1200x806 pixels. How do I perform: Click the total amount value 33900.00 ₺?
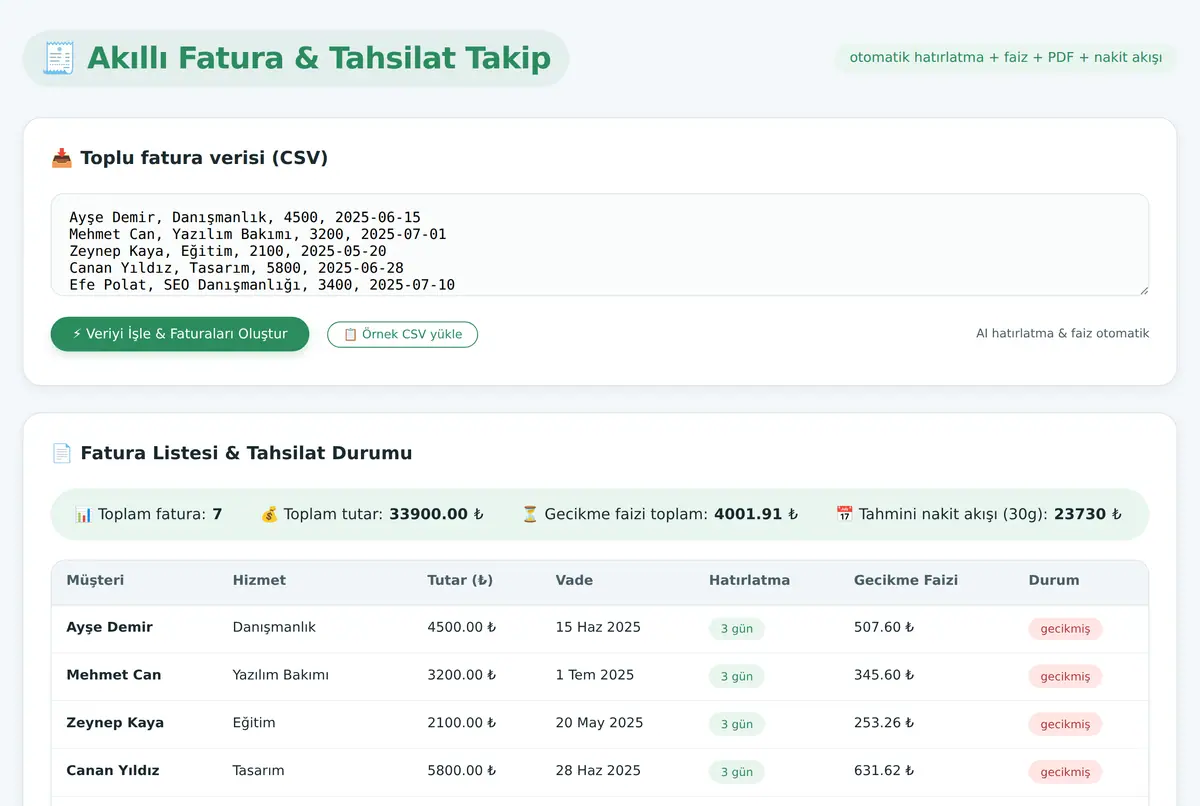436,514
